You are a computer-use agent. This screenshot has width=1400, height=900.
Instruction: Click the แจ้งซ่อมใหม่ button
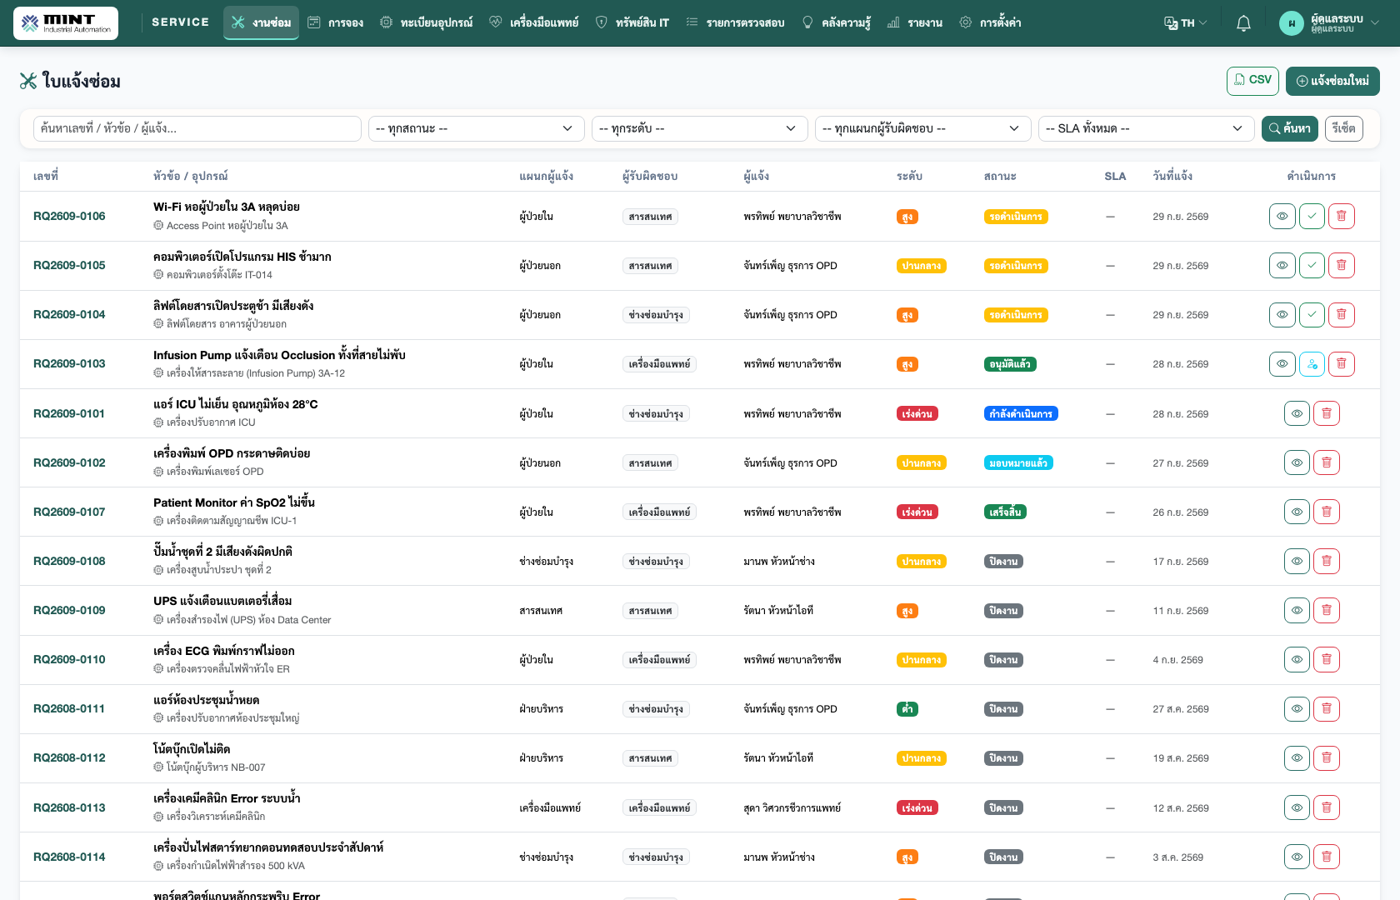pos(1332,81)
